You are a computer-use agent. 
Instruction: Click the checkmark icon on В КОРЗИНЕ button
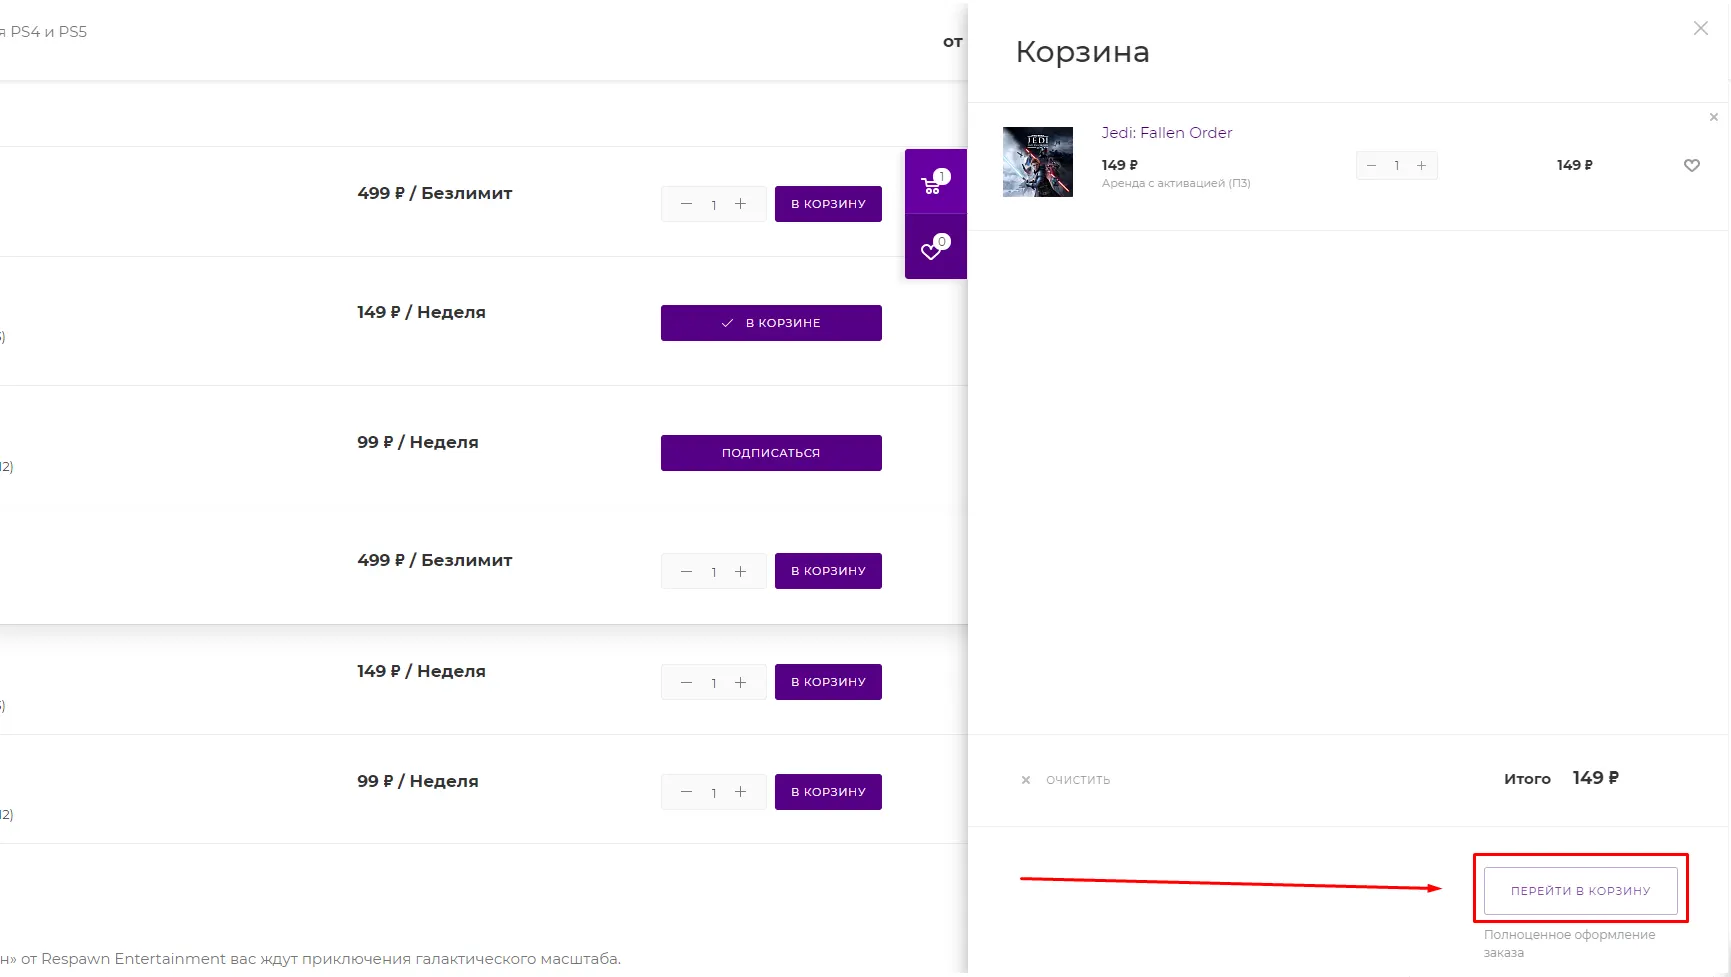point(729,322)
